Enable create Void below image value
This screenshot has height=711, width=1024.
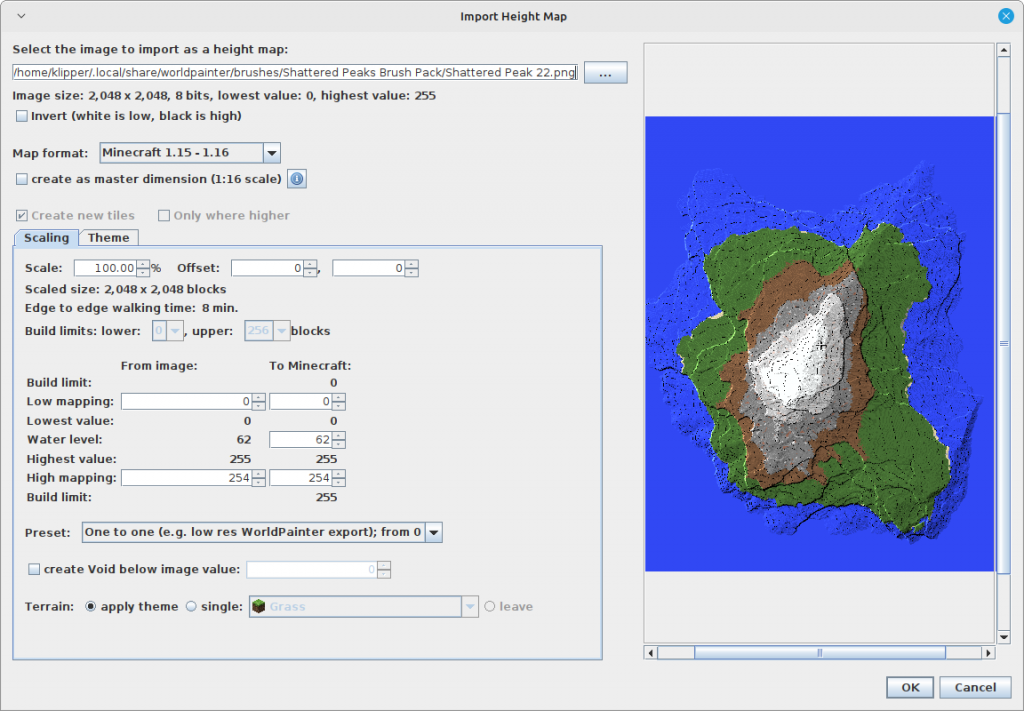pyautogui.click(x=35, y=569)
